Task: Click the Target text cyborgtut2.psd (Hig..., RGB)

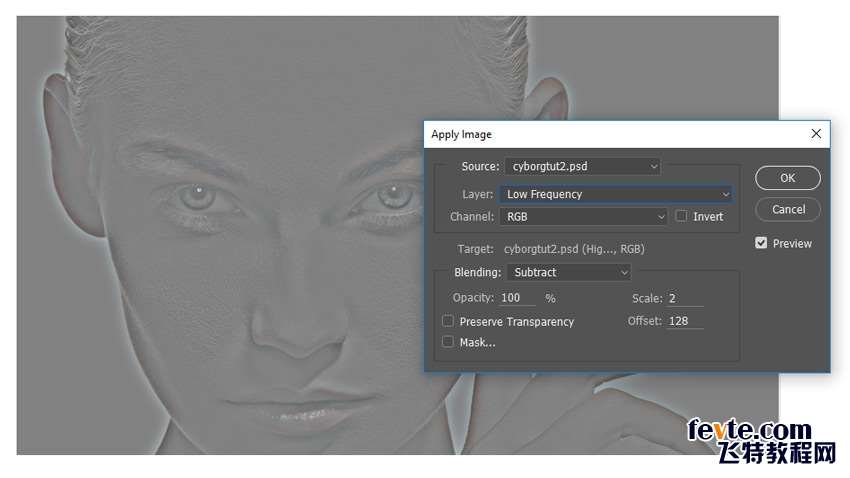Action: 574,249
